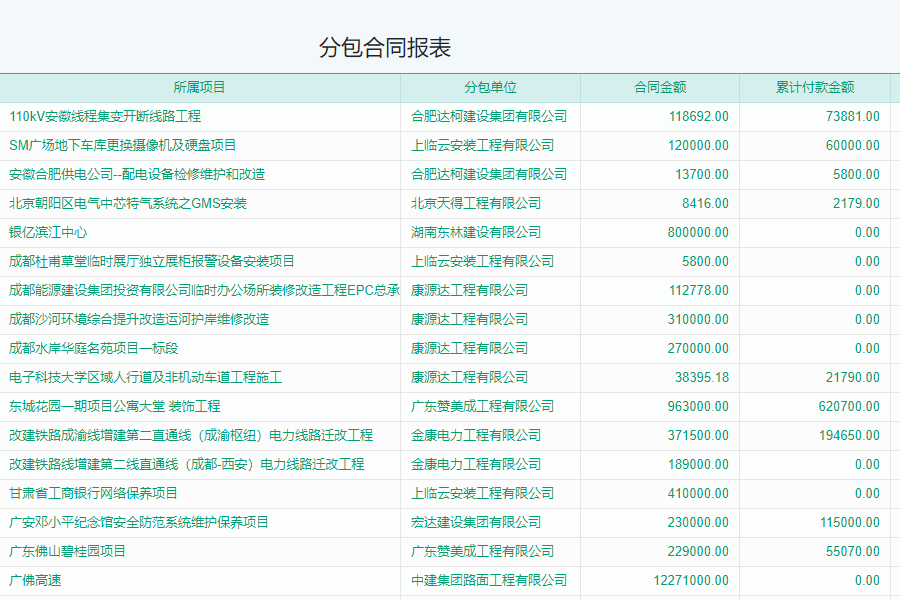Click contract amount 963000.00
Image resolution: width=900 pixels, height=600 pixels.
[x=698, y=407]
